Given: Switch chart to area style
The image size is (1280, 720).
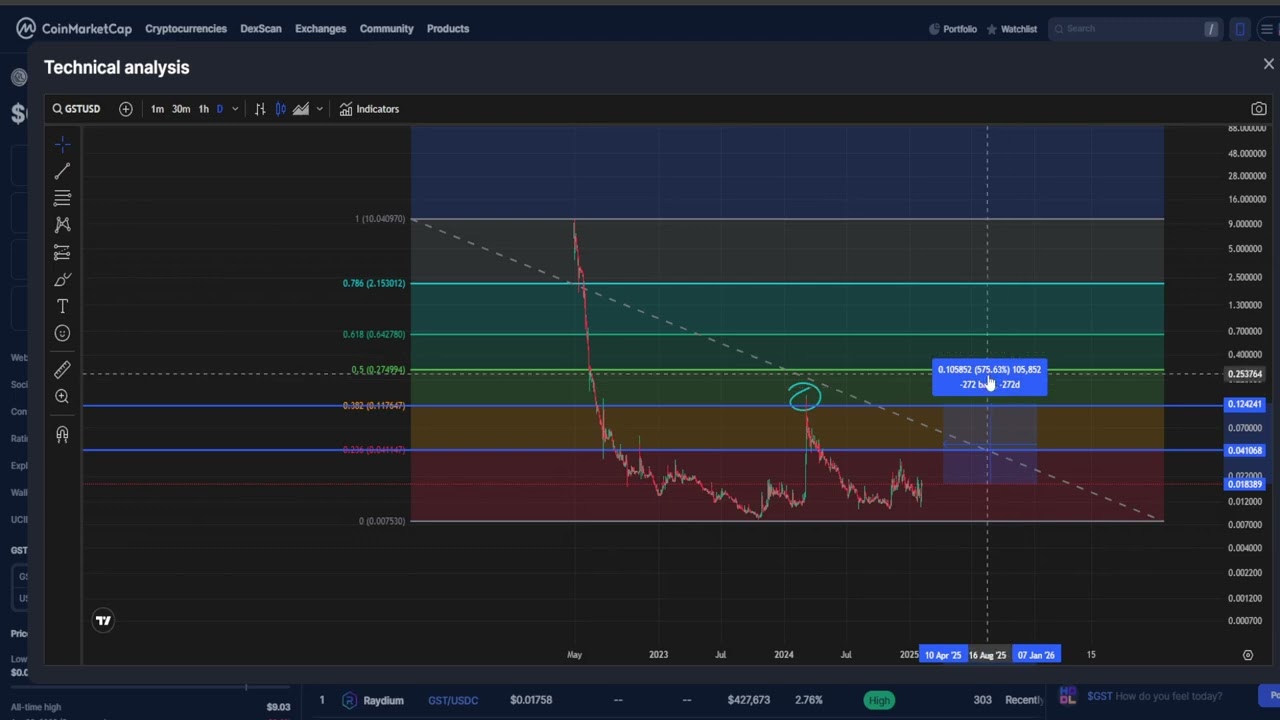Looking at the screenshot, I should point(301,109).
